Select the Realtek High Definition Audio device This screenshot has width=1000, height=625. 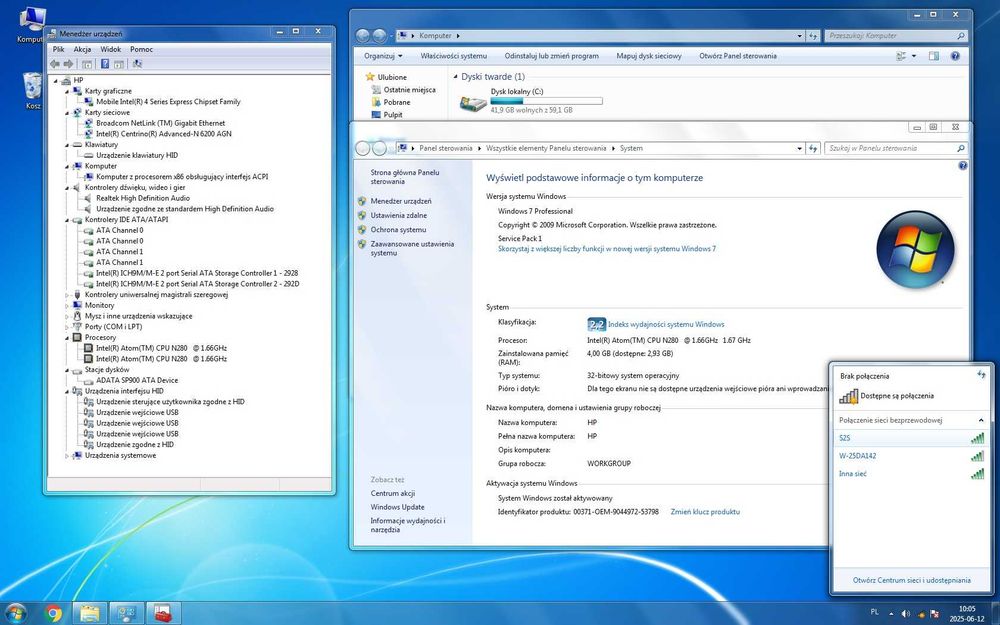(x=143, y=198)
